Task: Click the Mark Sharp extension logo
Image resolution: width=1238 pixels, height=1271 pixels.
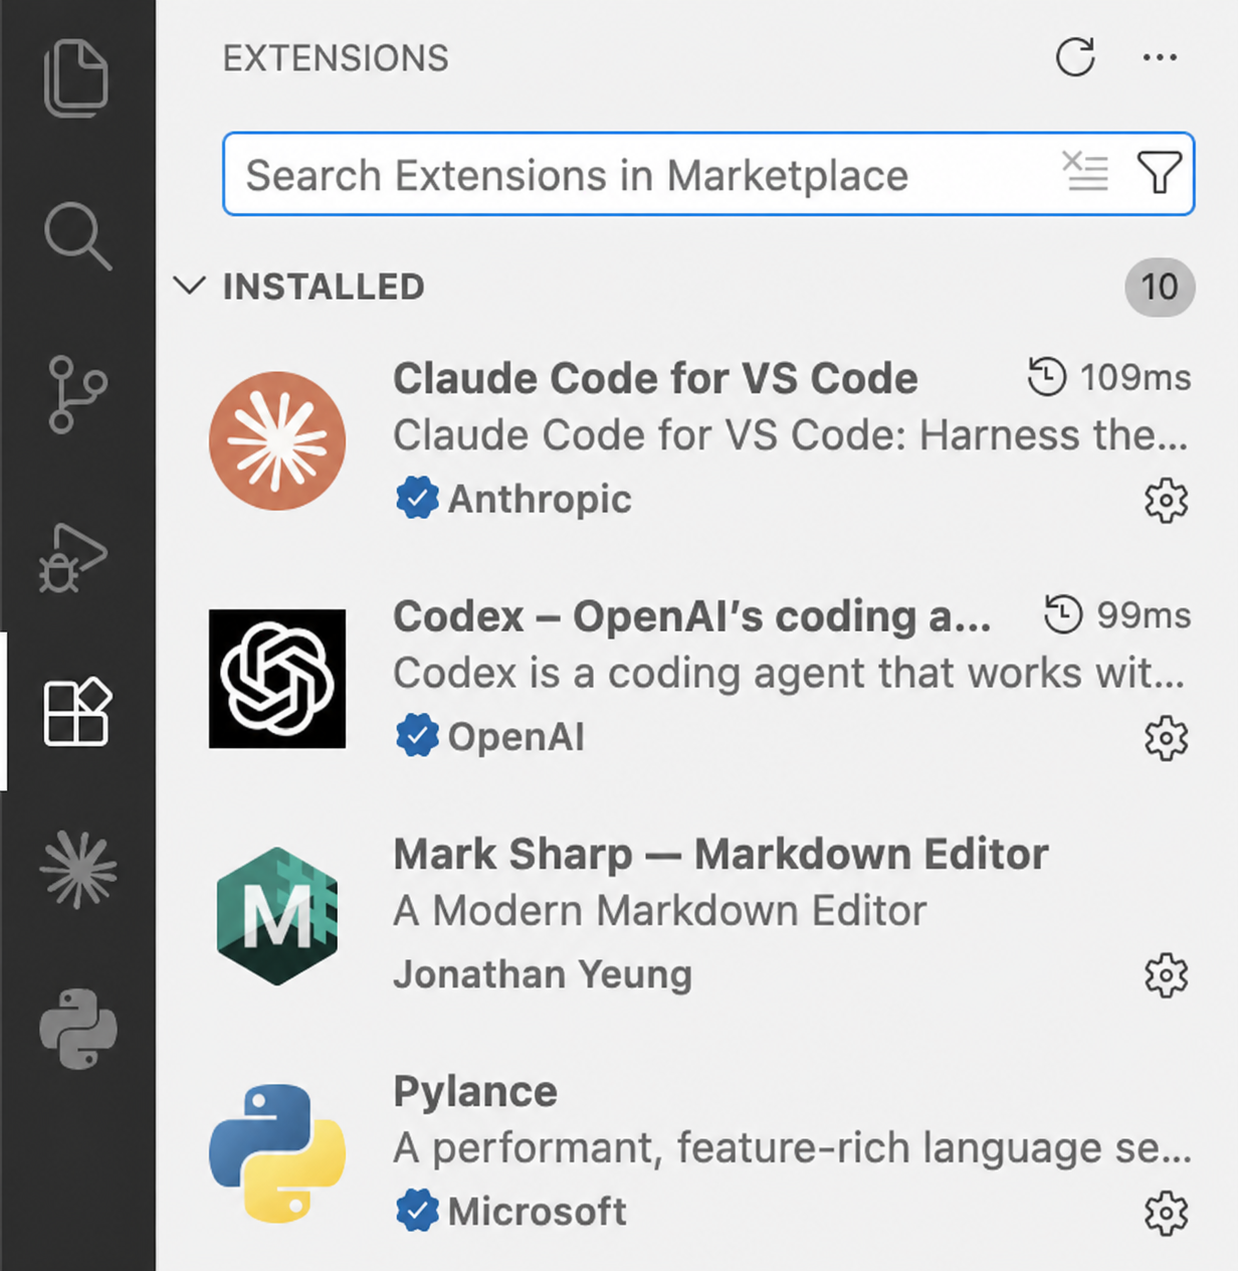Action: tap(277, 916)
